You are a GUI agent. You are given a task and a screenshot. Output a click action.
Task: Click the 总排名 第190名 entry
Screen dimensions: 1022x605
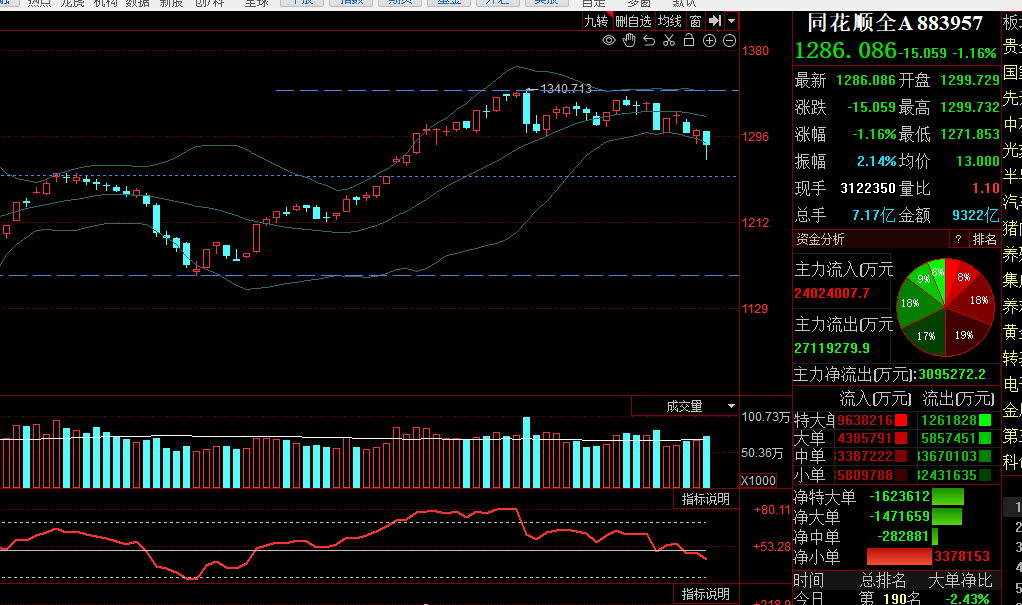tap(890, 598)
